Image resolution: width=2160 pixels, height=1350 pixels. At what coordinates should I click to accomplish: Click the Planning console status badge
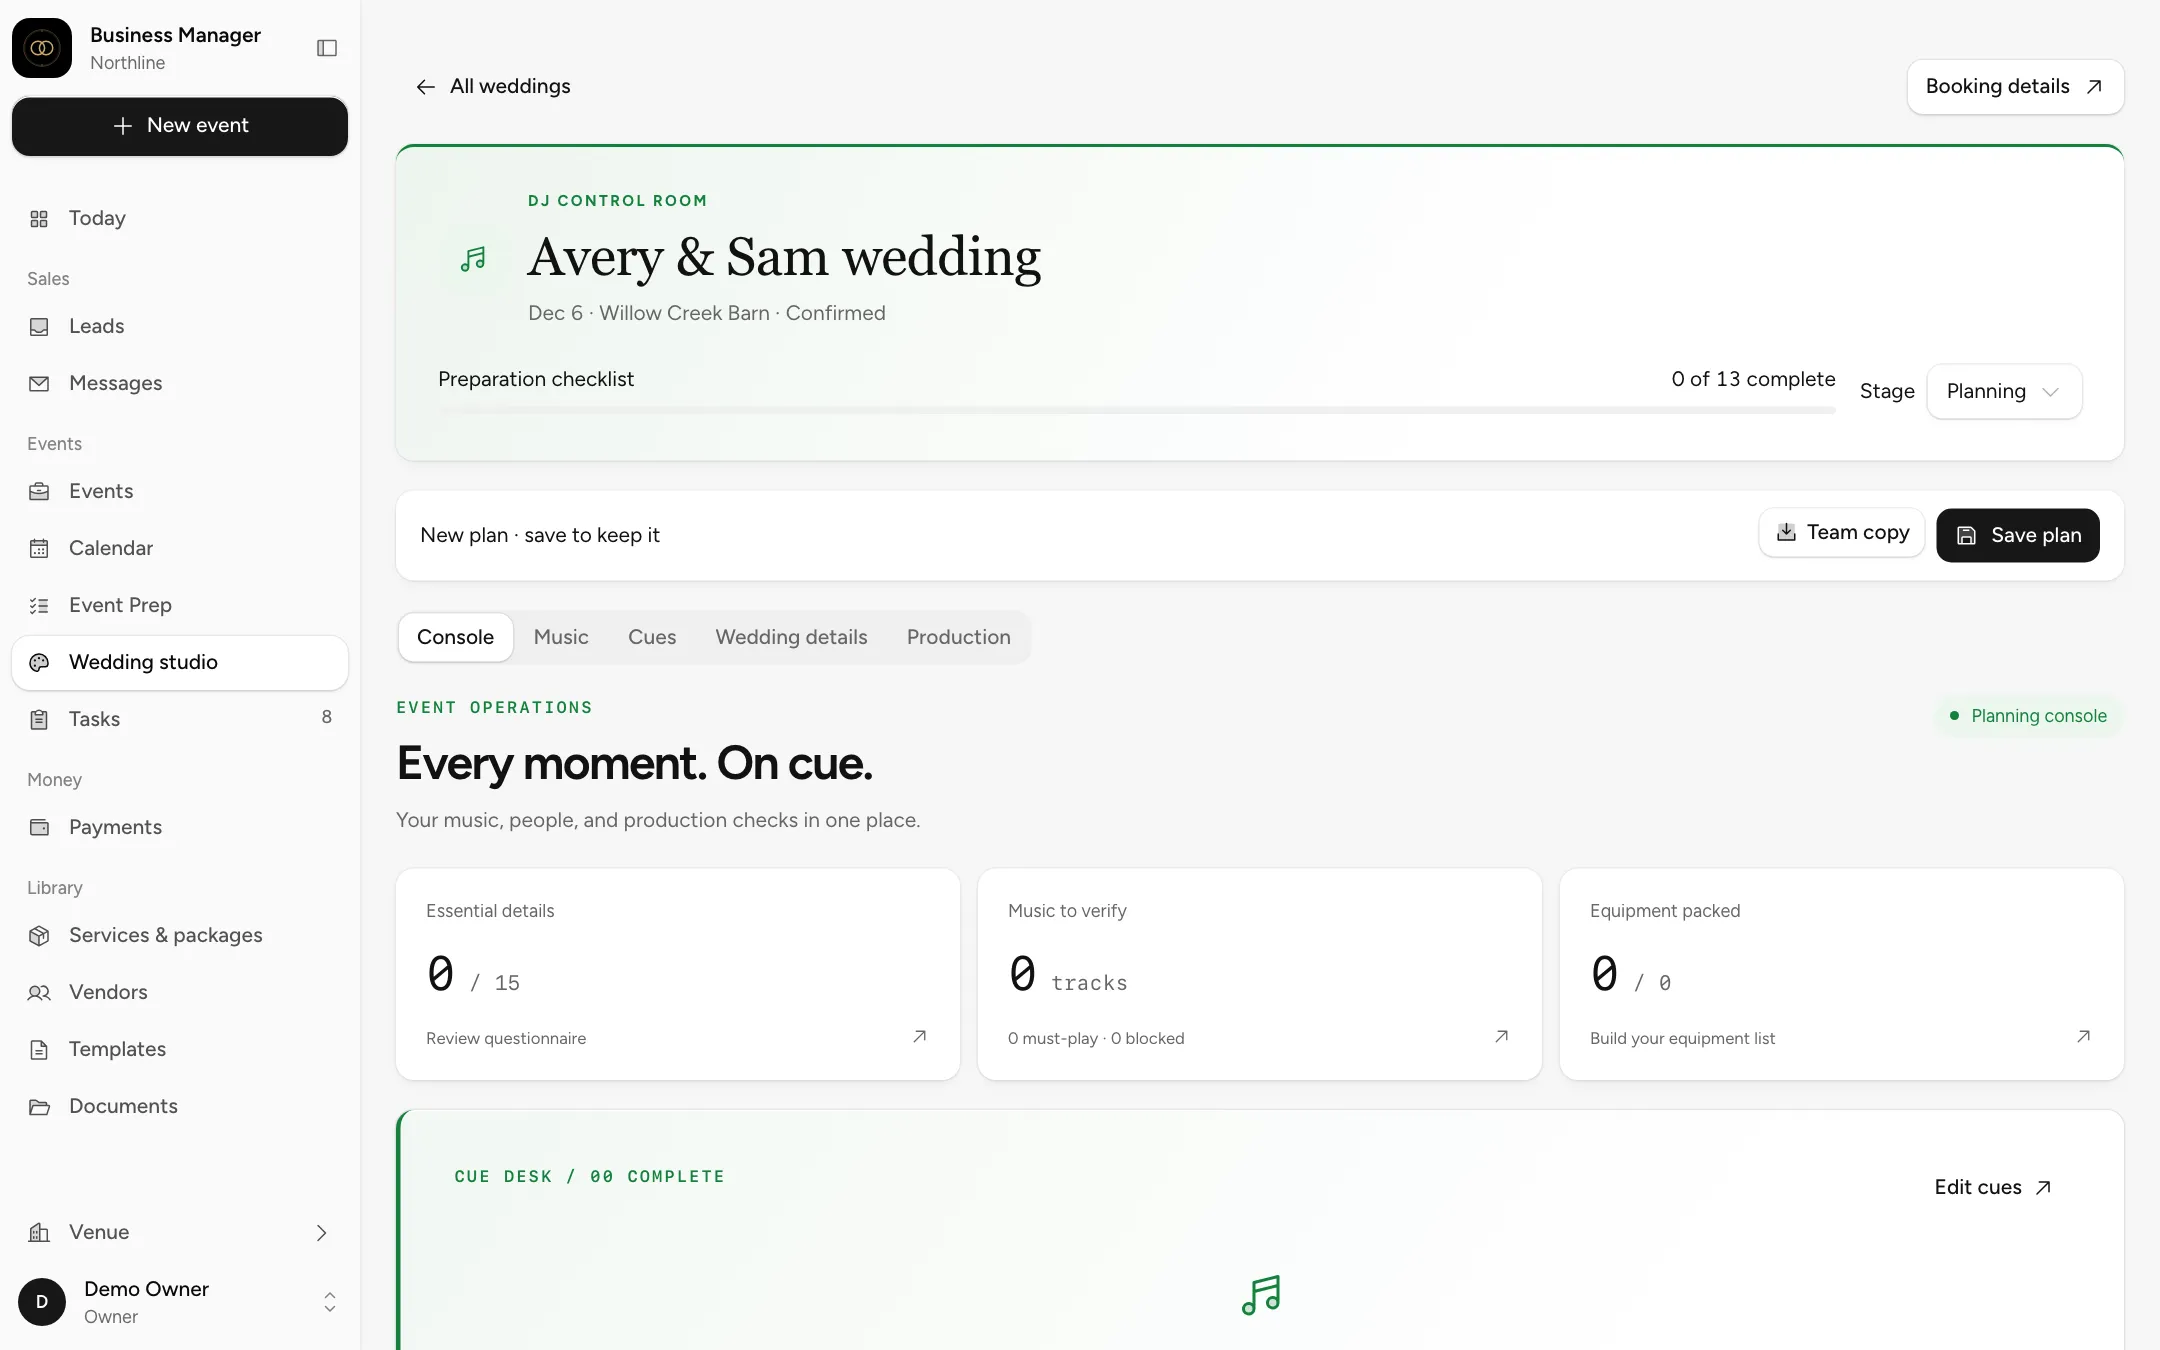coord(2027,716)
